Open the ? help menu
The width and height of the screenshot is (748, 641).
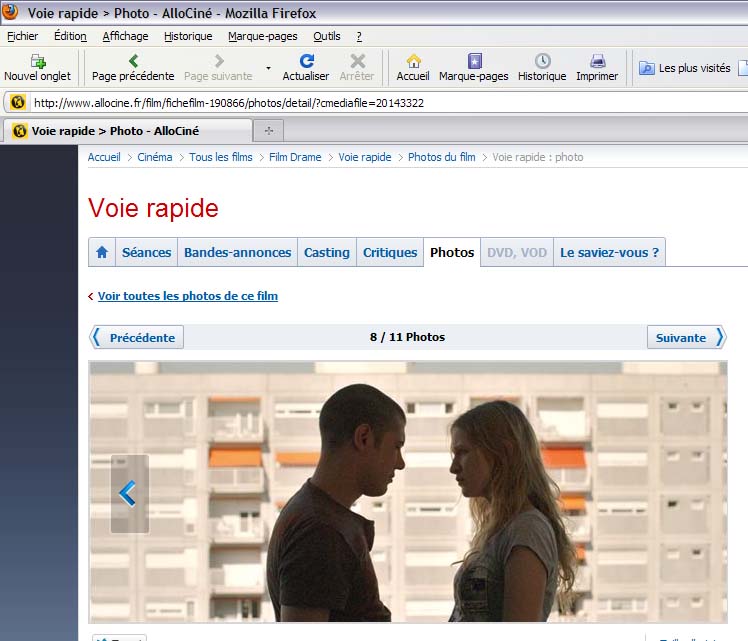[x=359, y=36]
